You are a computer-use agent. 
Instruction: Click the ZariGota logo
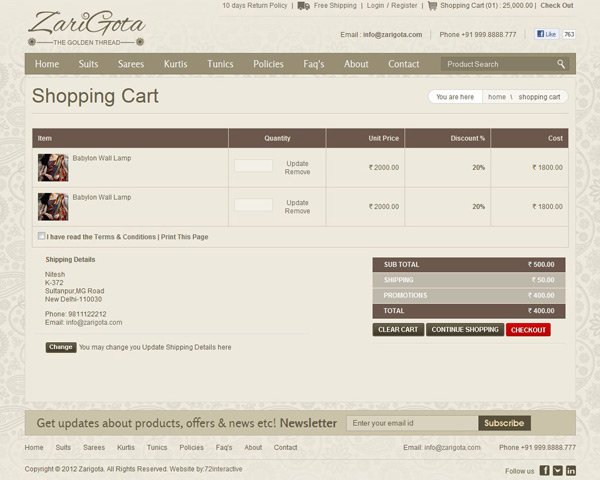[86, 28]
